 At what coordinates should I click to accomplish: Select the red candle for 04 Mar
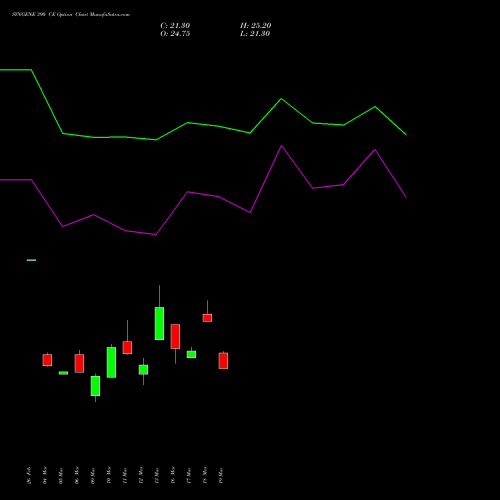coord(47,360)
